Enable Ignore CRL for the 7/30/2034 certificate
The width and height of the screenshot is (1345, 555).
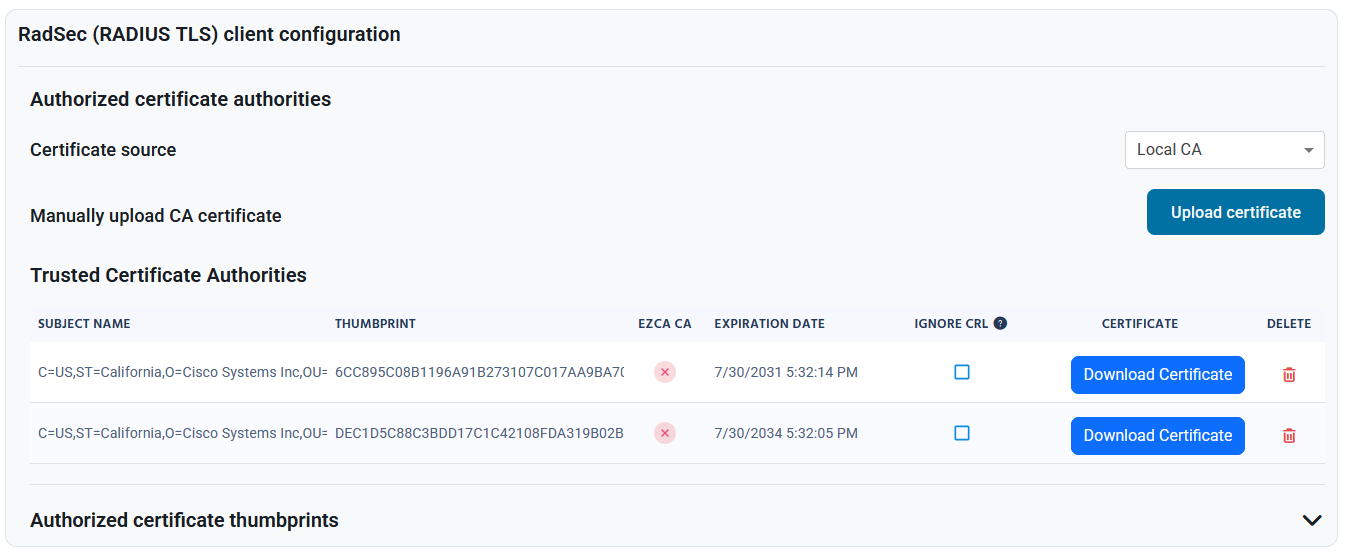(x=962, y=433)
